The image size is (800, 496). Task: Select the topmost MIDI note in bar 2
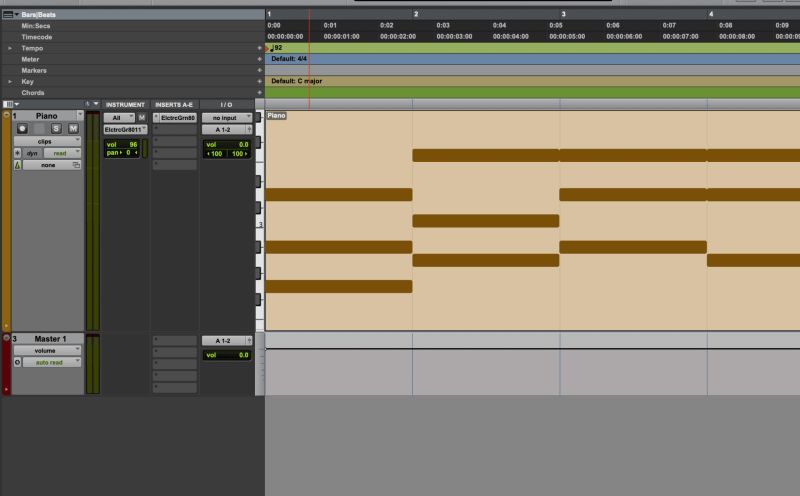coord(486,155)
